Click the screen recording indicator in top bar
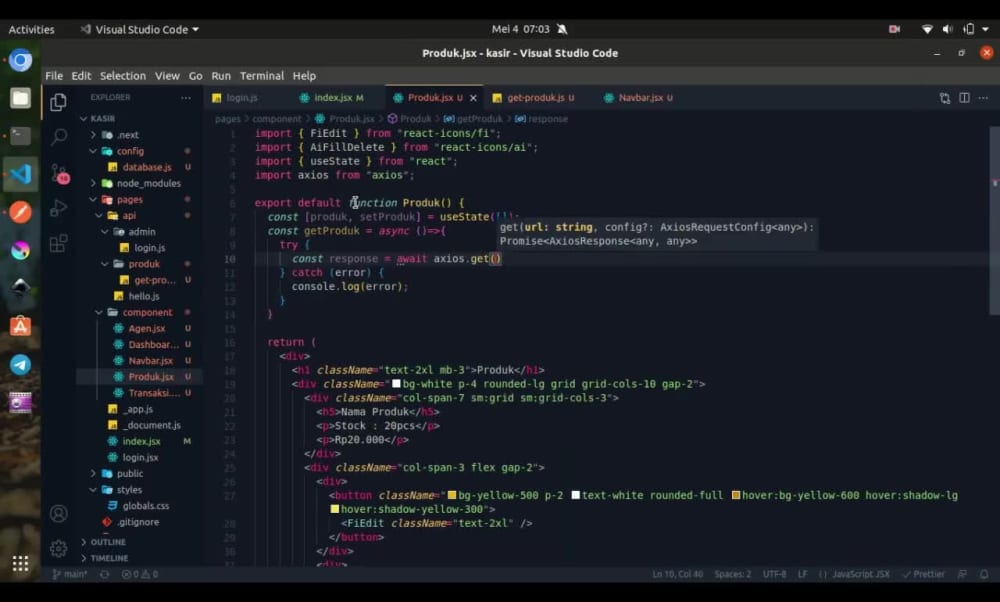The width and height of the screenshot is (1000, 602). coord(894,29)
